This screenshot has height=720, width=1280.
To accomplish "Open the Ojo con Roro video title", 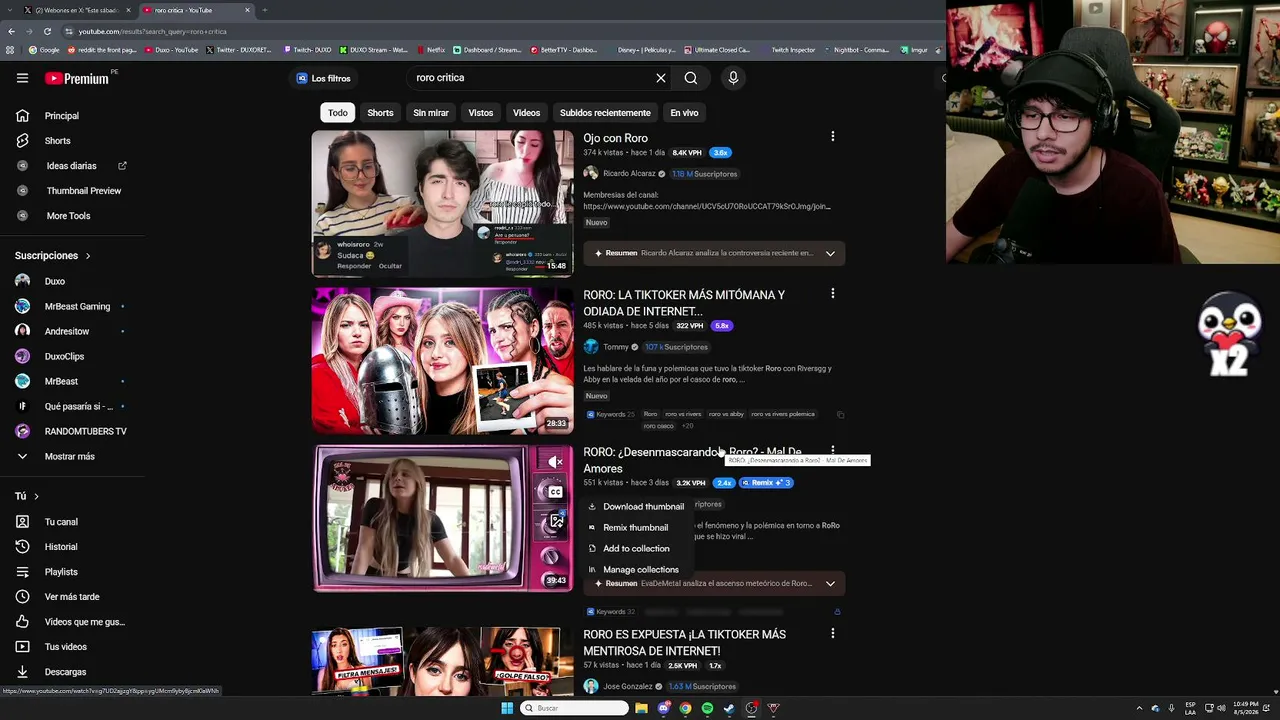I will tap(615, 138).
